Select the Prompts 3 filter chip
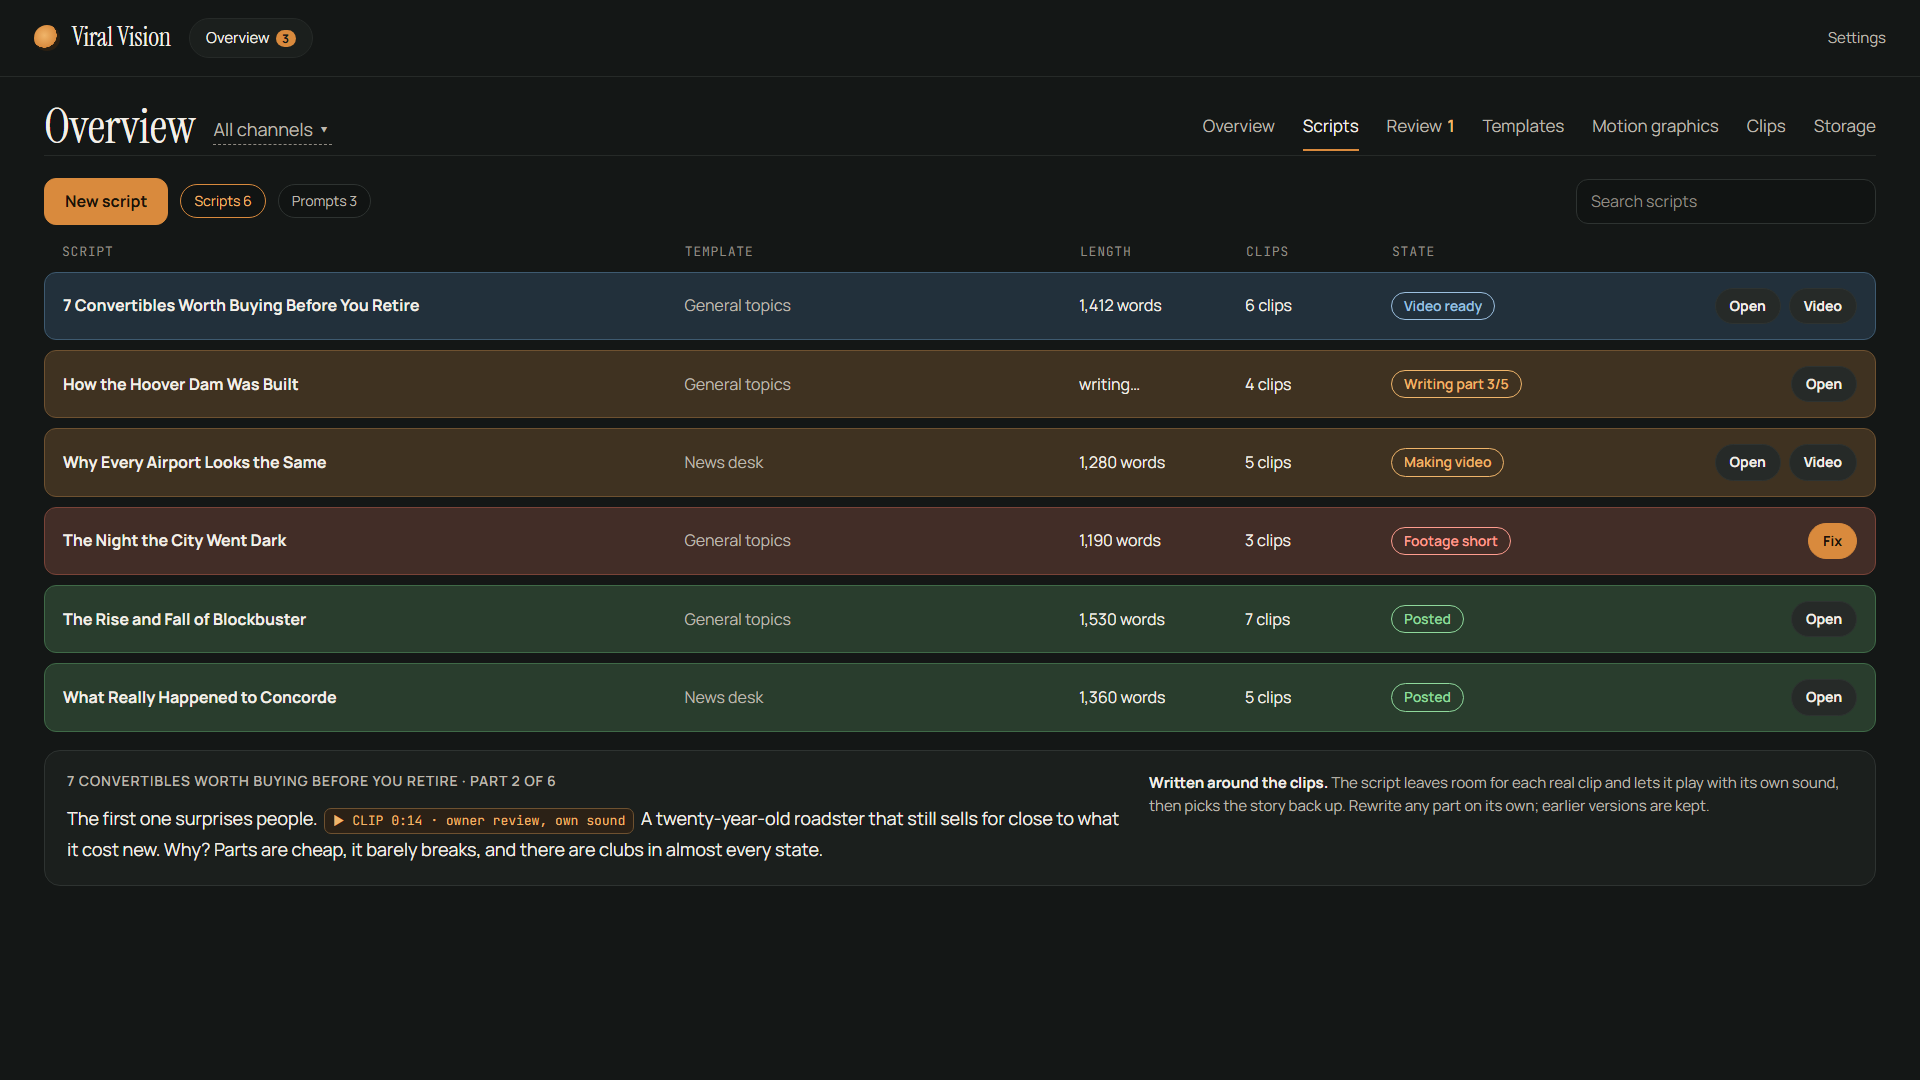The width and height of the screenshot is (1920, 1080). (324, 201)
